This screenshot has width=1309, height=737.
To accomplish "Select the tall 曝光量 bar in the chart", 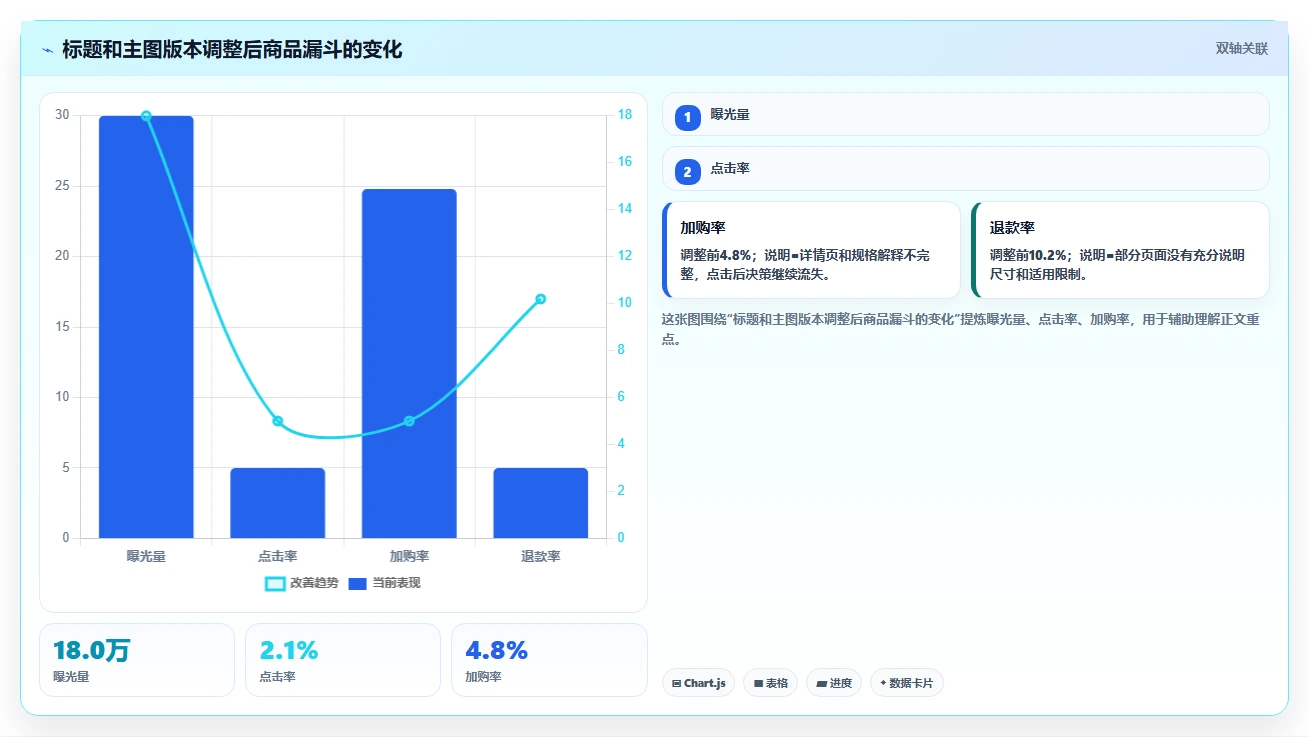I will (146, 327).
